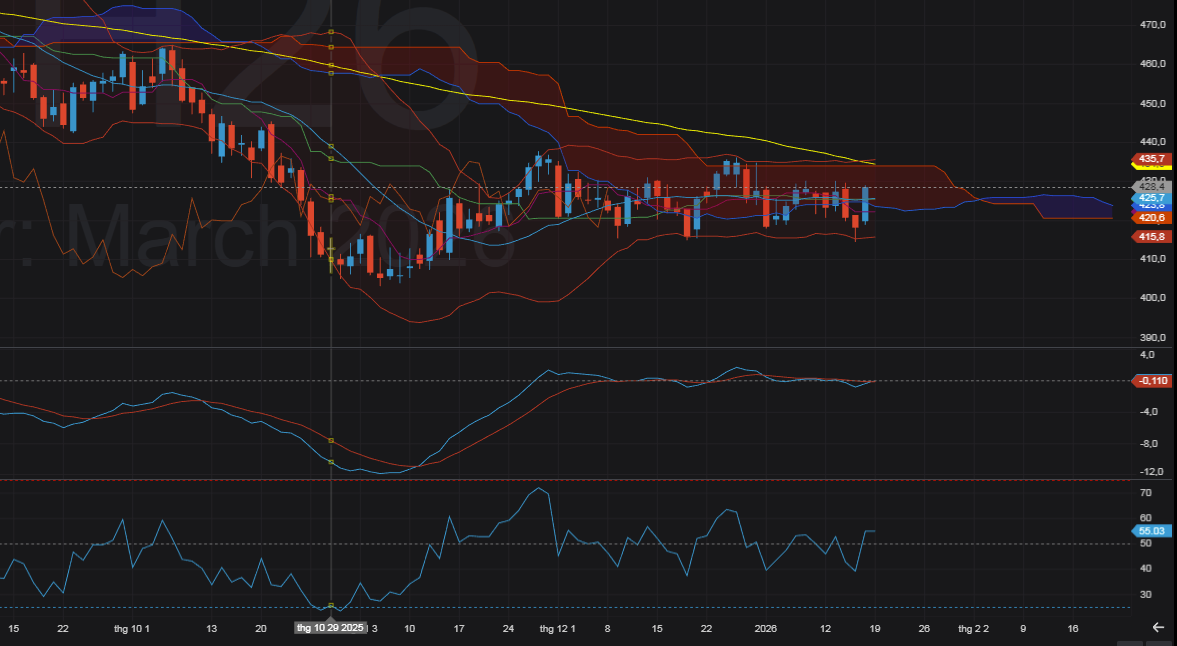Click the 470,0 level on price scale

pos(1153,24)
